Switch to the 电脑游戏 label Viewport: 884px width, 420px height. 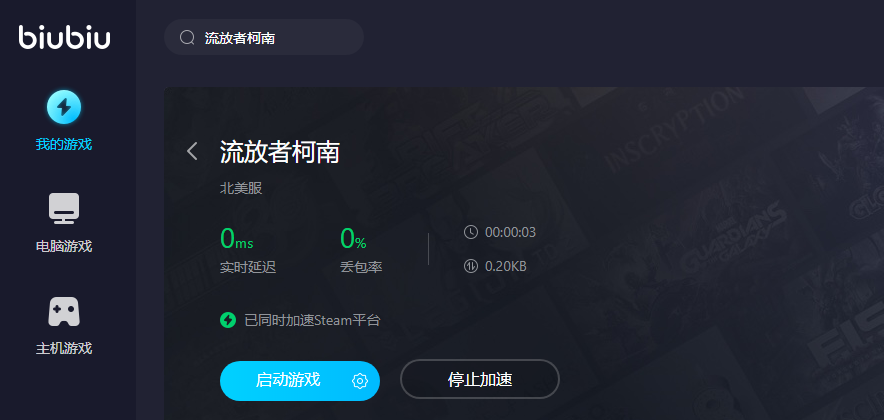(x=64, y=246)
